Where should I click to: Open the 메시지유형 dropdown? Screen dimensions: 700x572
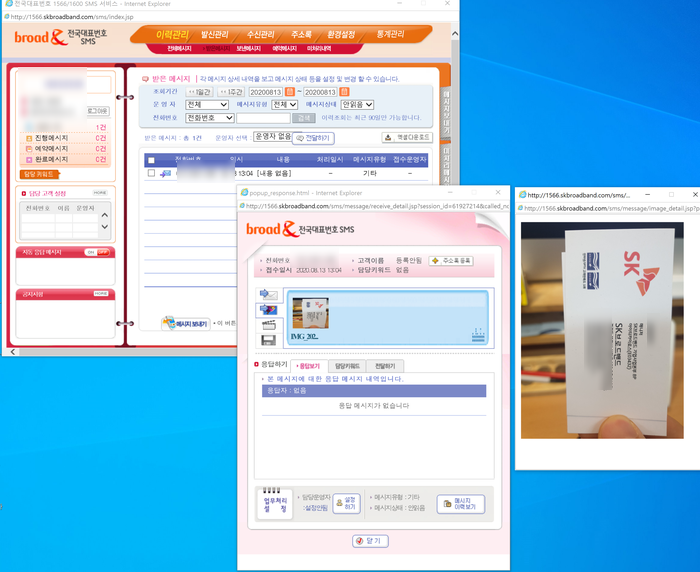pos(284,104)
